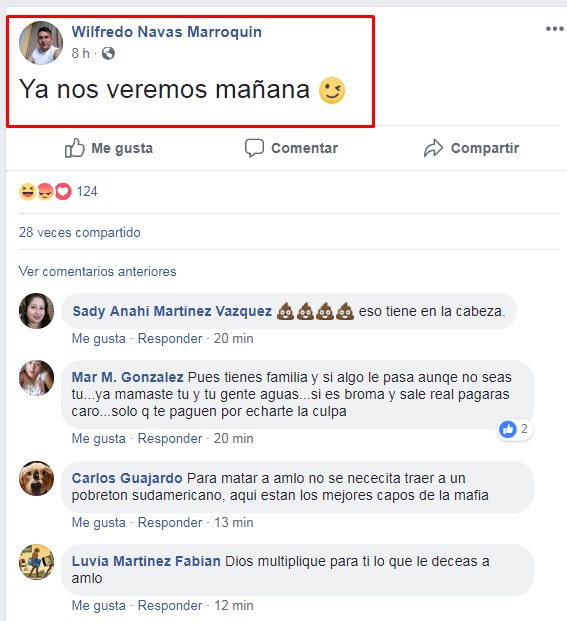Like Carlos Guajardo's comment with Me gusta

99,522
